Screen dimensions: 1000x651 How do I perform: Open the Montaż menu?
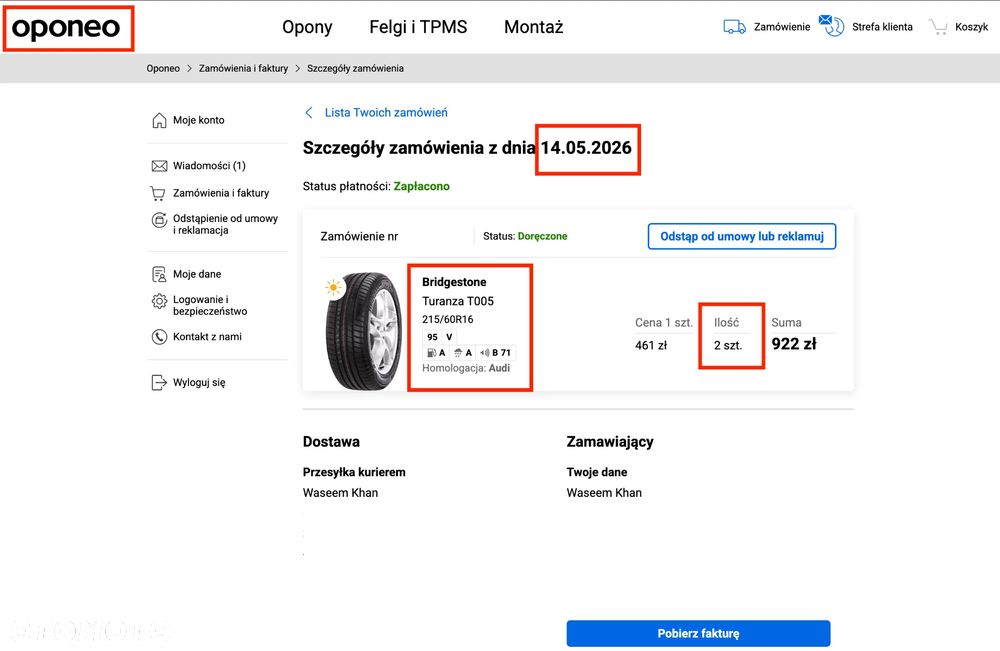pos(534,27)
